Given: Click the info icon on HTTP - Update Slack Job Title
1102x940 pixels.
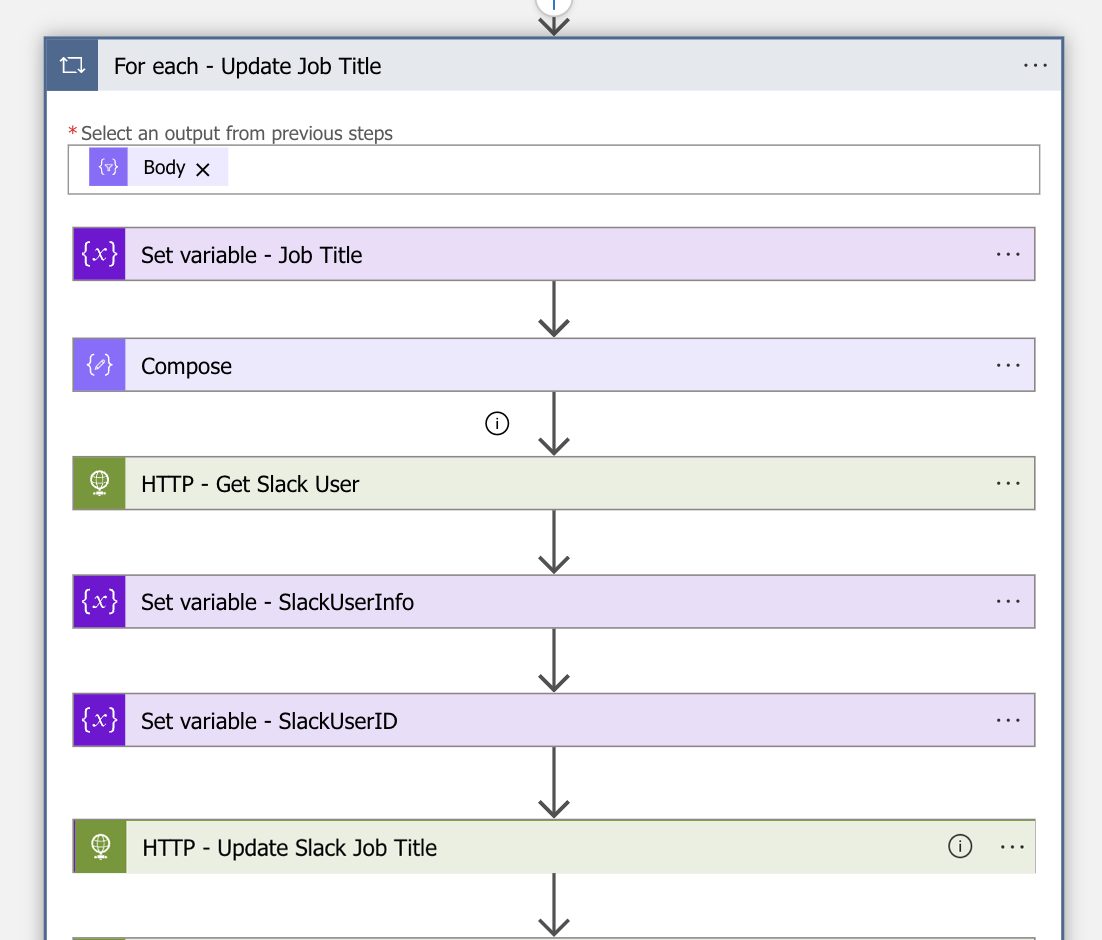Looking at the screenshot, I should pyautogui.click(x=959, y=846).
